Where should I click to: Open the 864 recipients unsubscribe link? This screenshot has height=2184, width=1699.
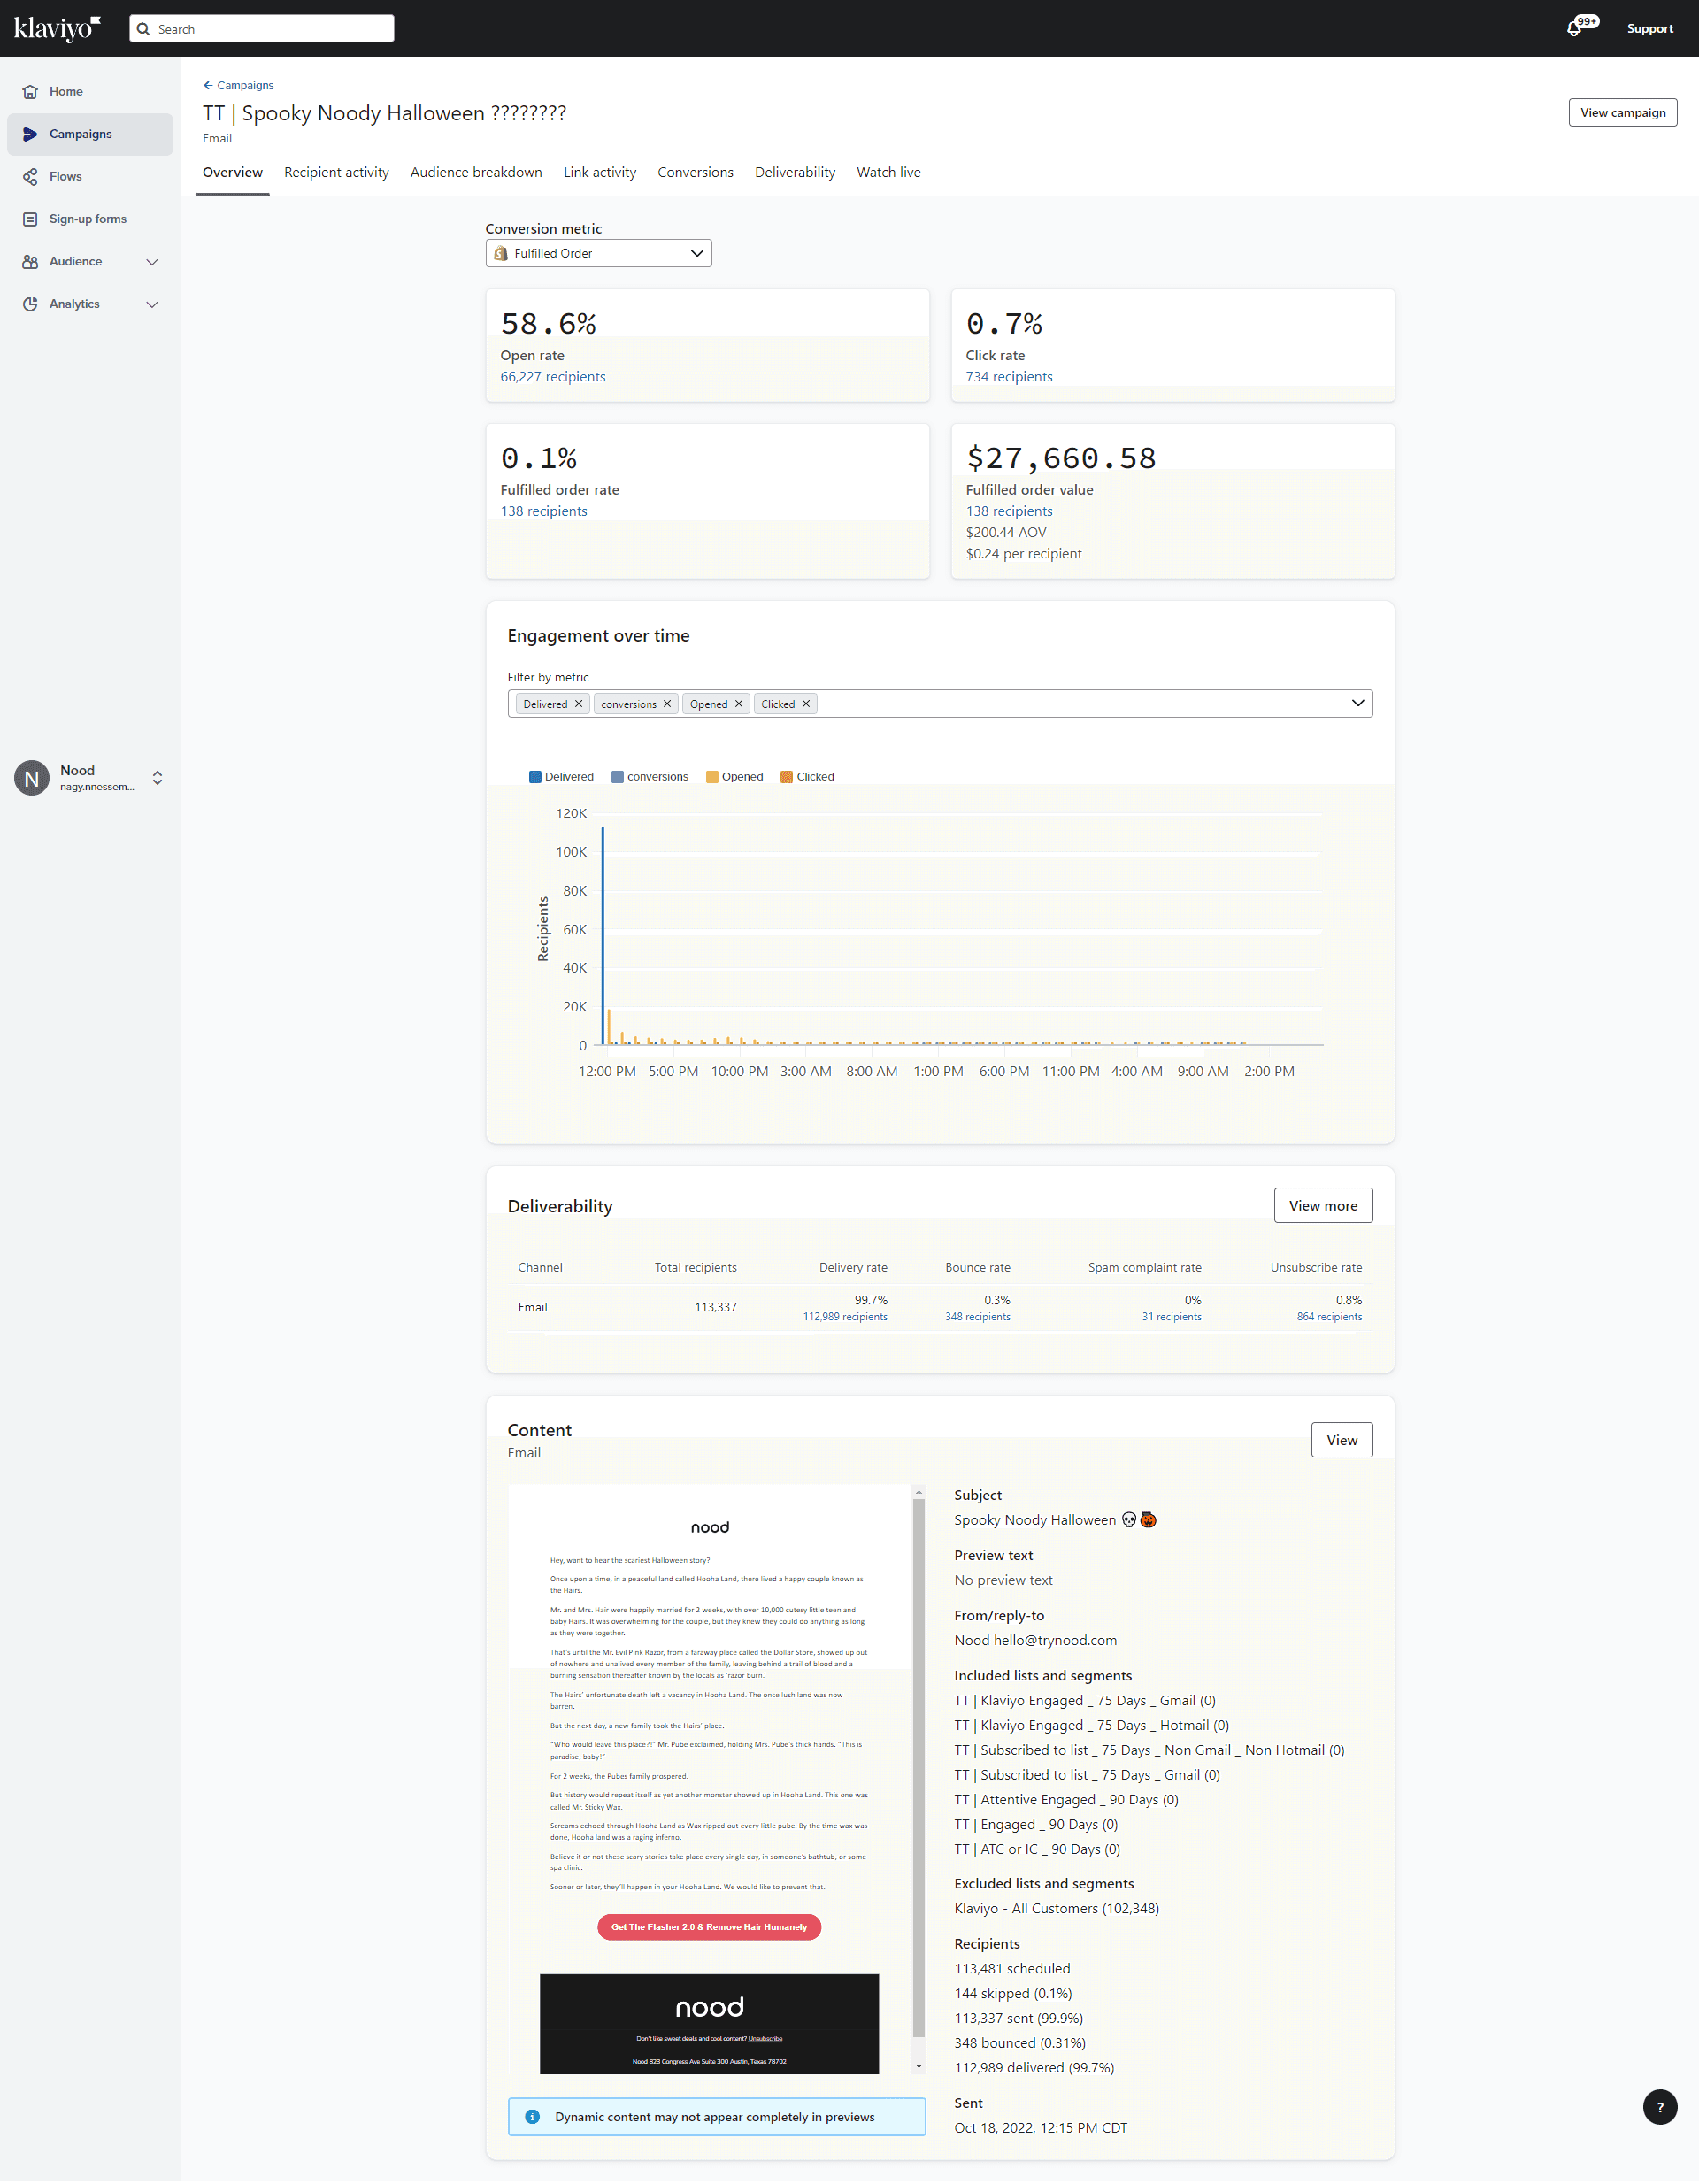[1329, 1317]
